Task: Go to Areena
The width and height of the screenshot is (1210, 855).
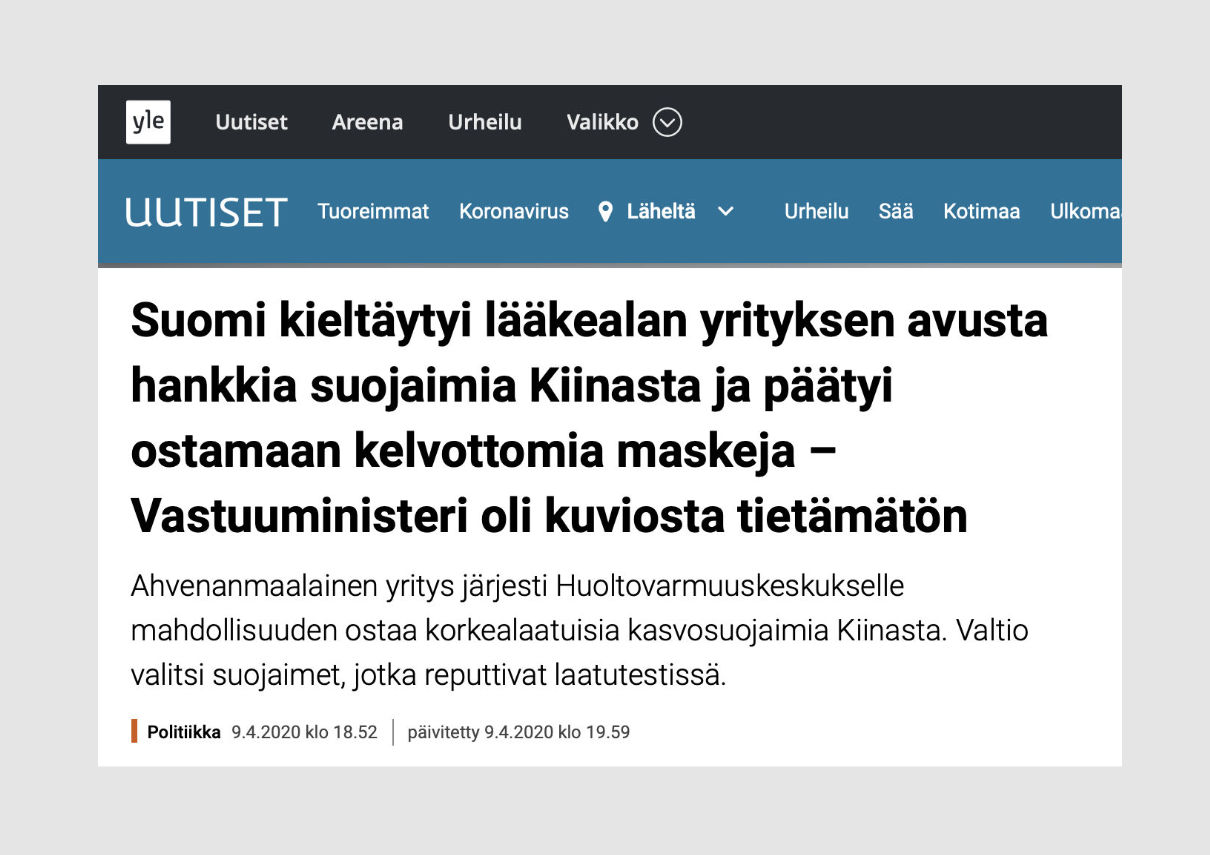Action: (x=367, y=122)
